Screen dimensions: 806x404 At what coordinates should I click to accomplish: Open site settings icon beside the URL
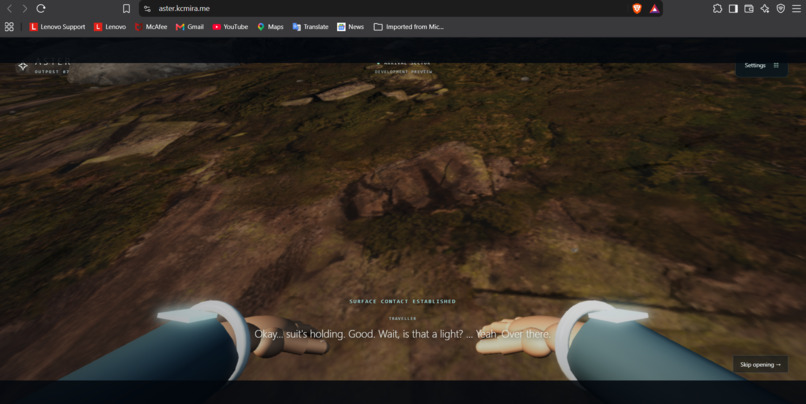148,8
